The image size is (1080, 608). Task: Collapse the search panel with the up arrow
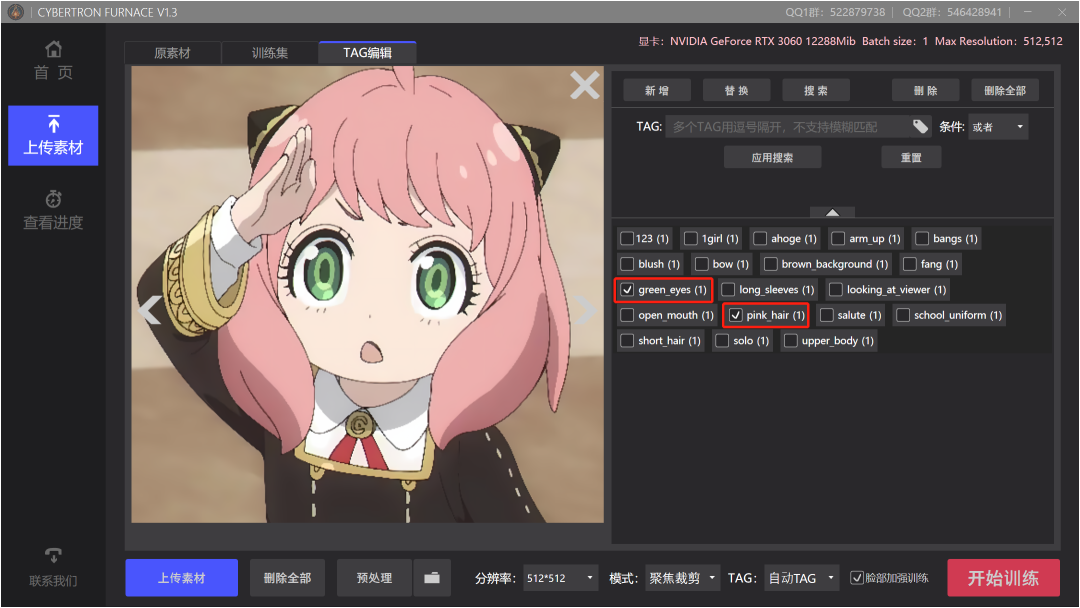coord(832,212)
